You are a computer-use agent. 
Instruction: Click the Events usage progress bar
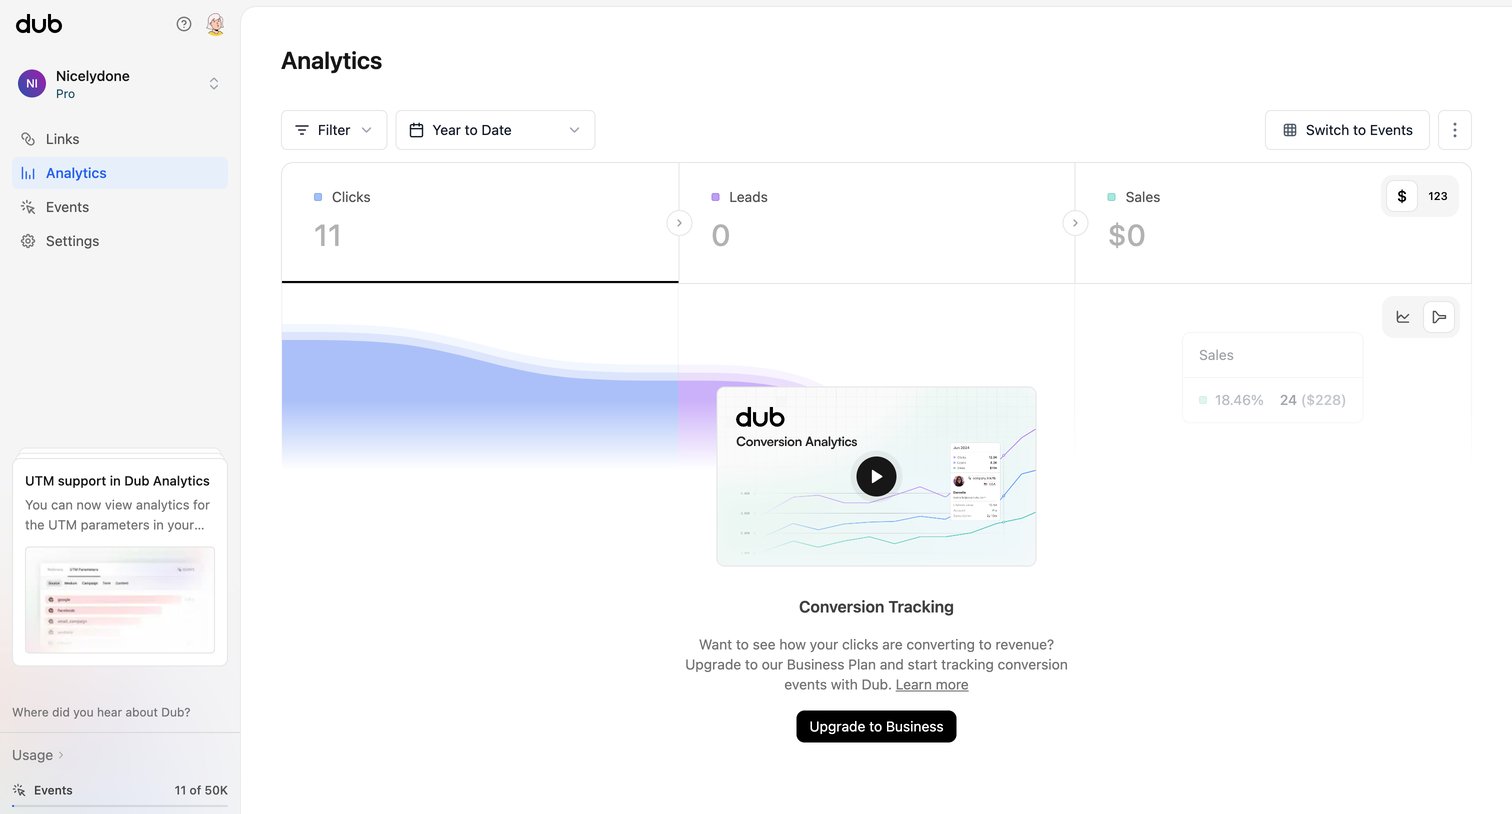click(120, 805)
